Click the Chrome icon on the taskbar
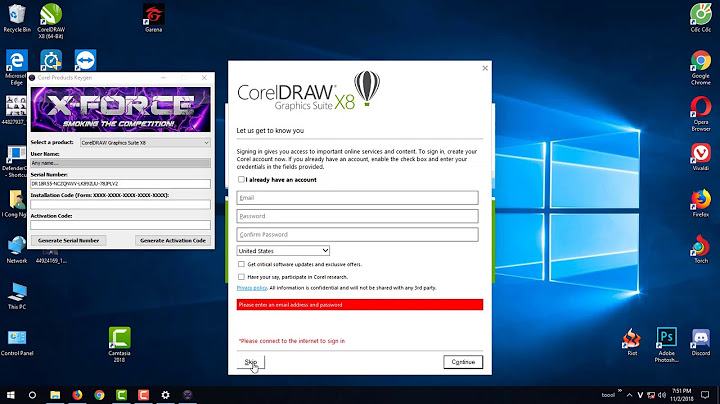Viewport: 720px width, 404px height. coord(99,395)
